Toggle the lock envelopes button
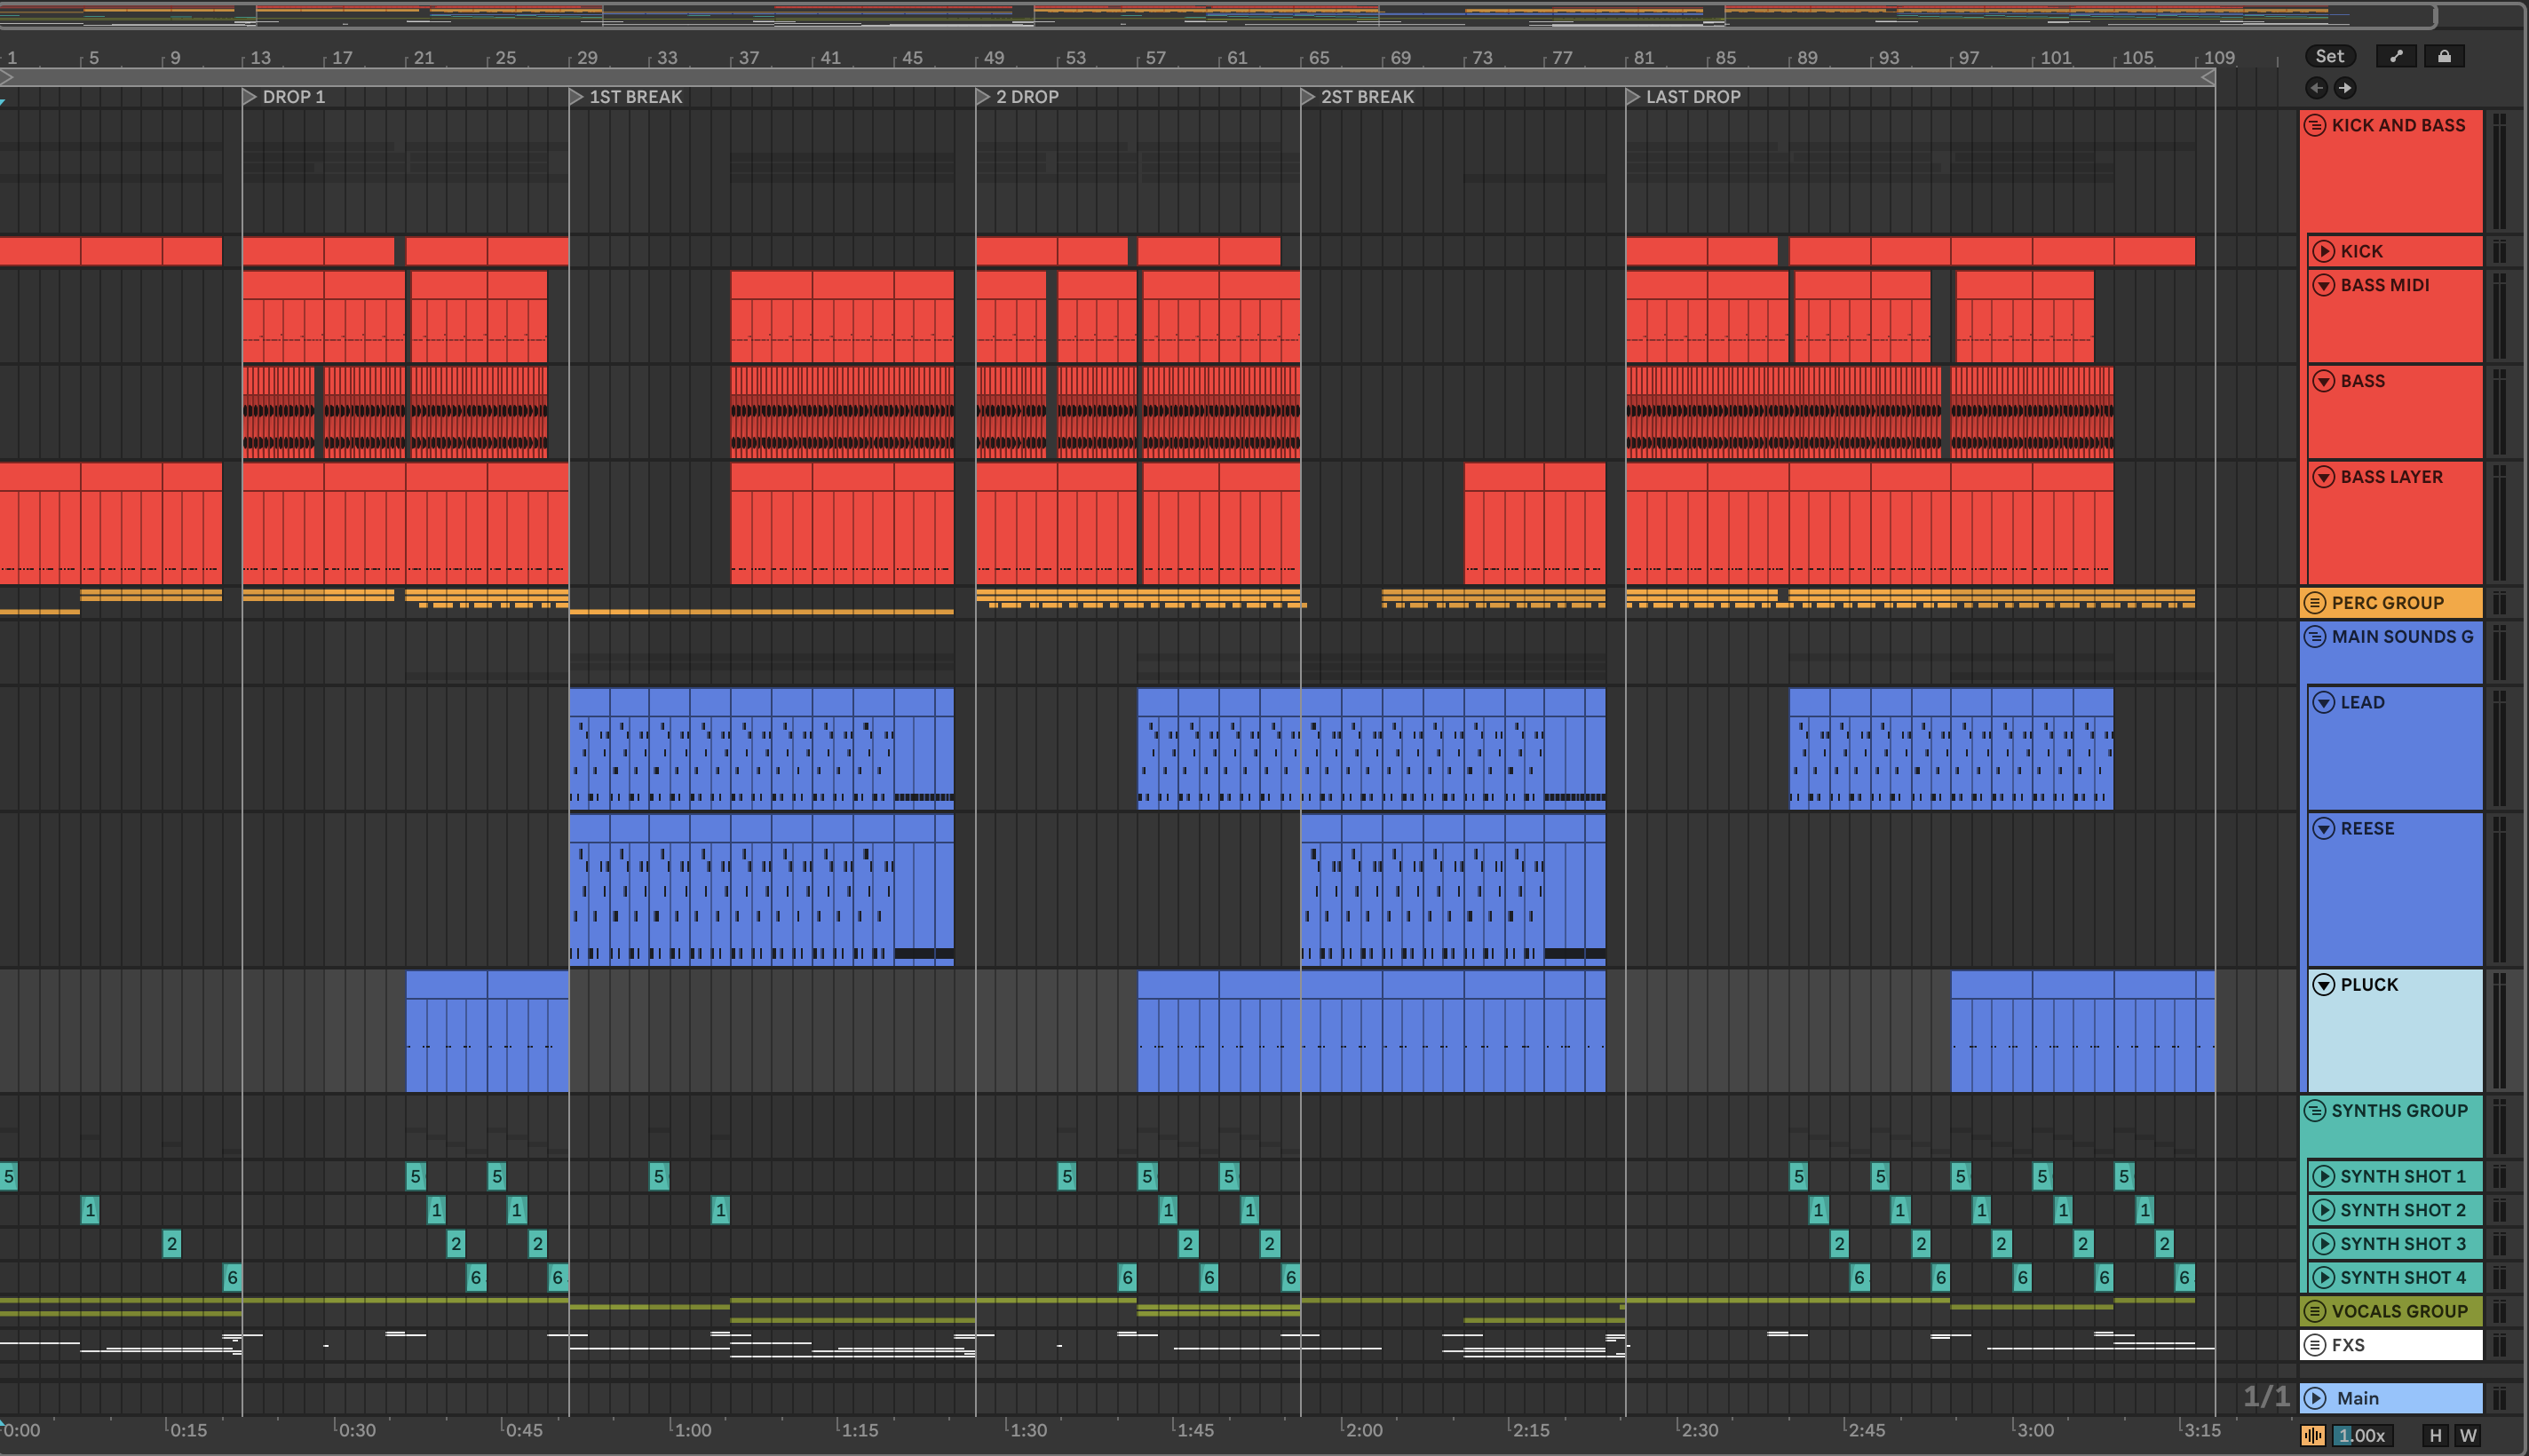 pyautogui.click(x=2444, y=56)
